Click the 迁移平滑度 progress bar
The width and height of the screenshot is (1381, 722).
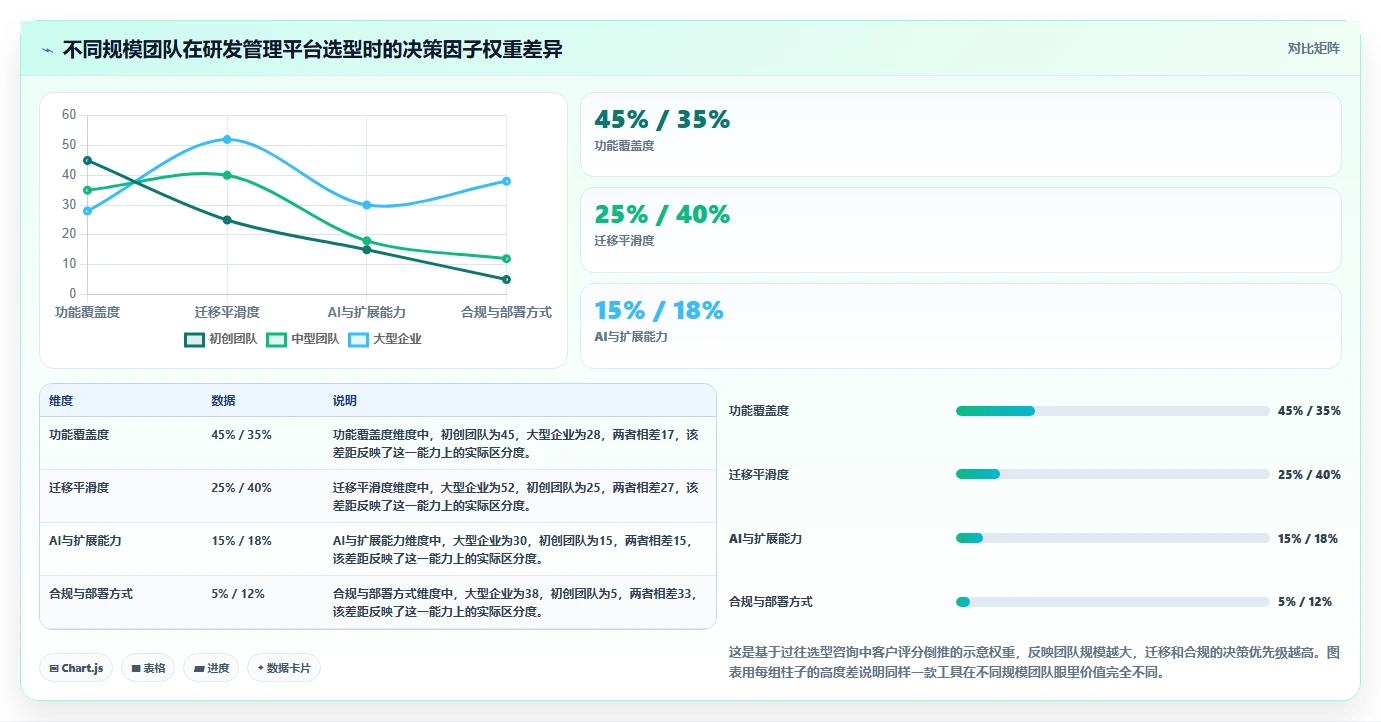1112,474
